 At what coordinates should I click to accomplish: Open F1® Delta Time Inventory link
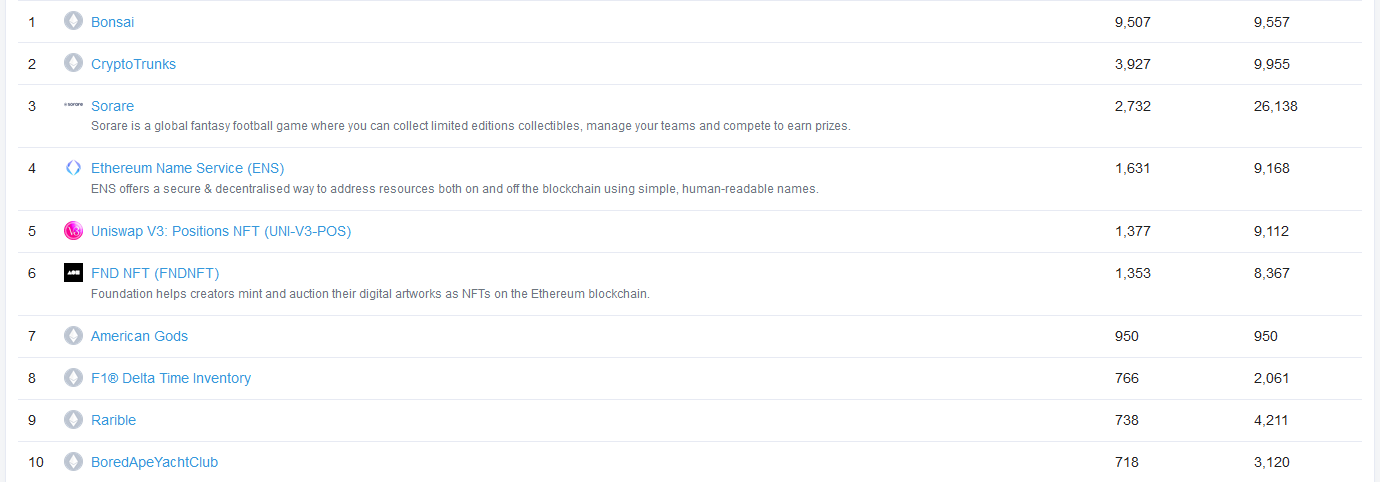click(171, 378)
